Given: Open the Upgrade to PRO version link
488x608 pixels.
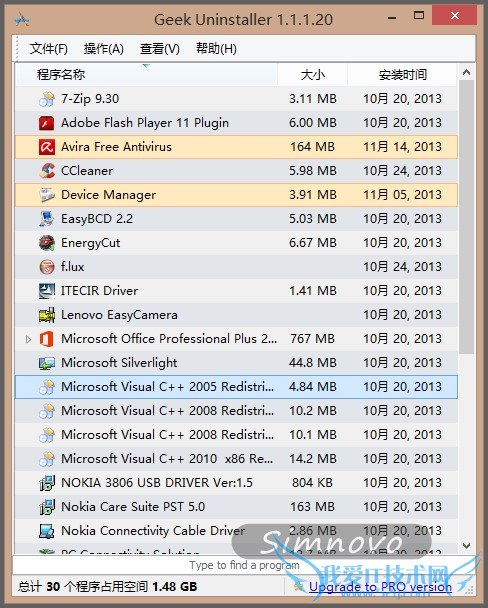Looking at the screenshot, I should tap(380, 587).
